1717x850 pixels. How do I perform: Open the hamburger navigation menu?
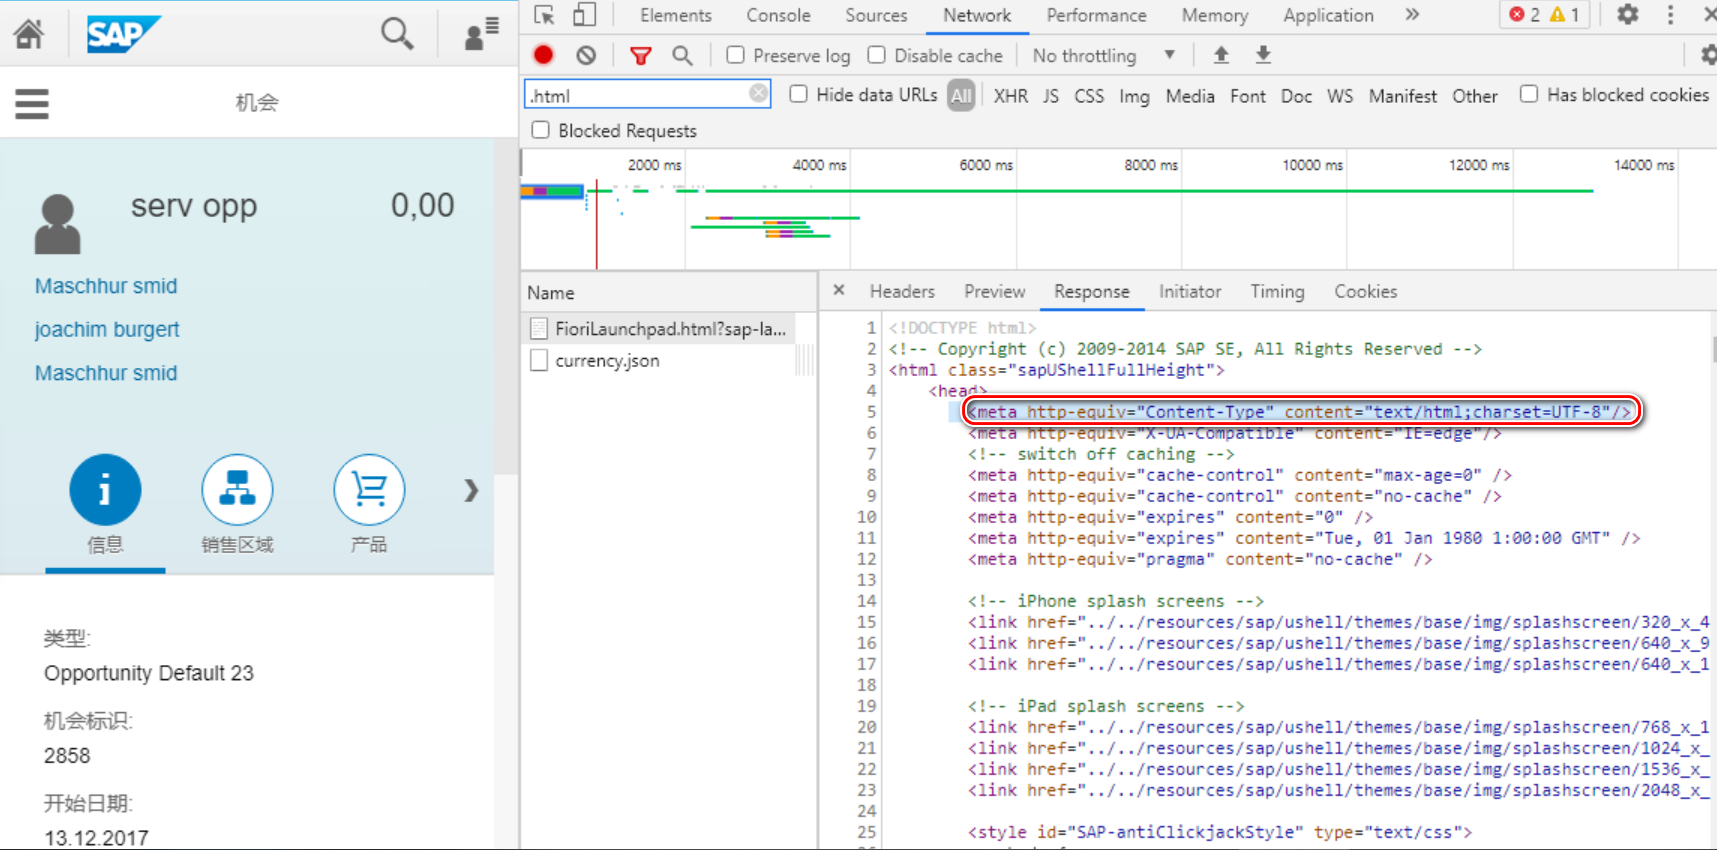click(x=32, y=103)
